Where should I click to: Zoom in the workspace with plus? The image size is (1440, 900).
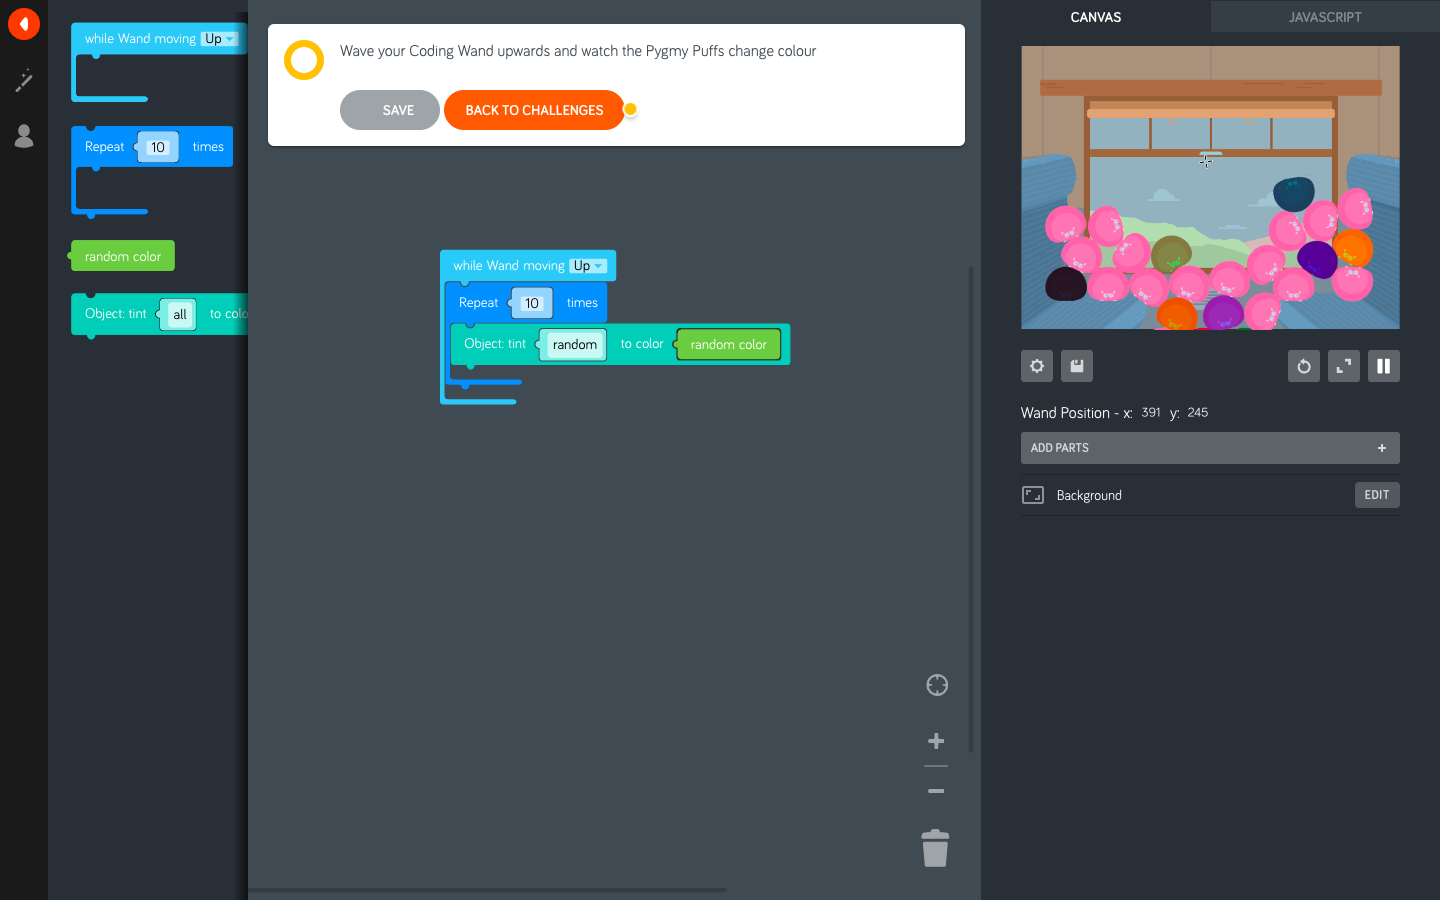pos(936,741)
